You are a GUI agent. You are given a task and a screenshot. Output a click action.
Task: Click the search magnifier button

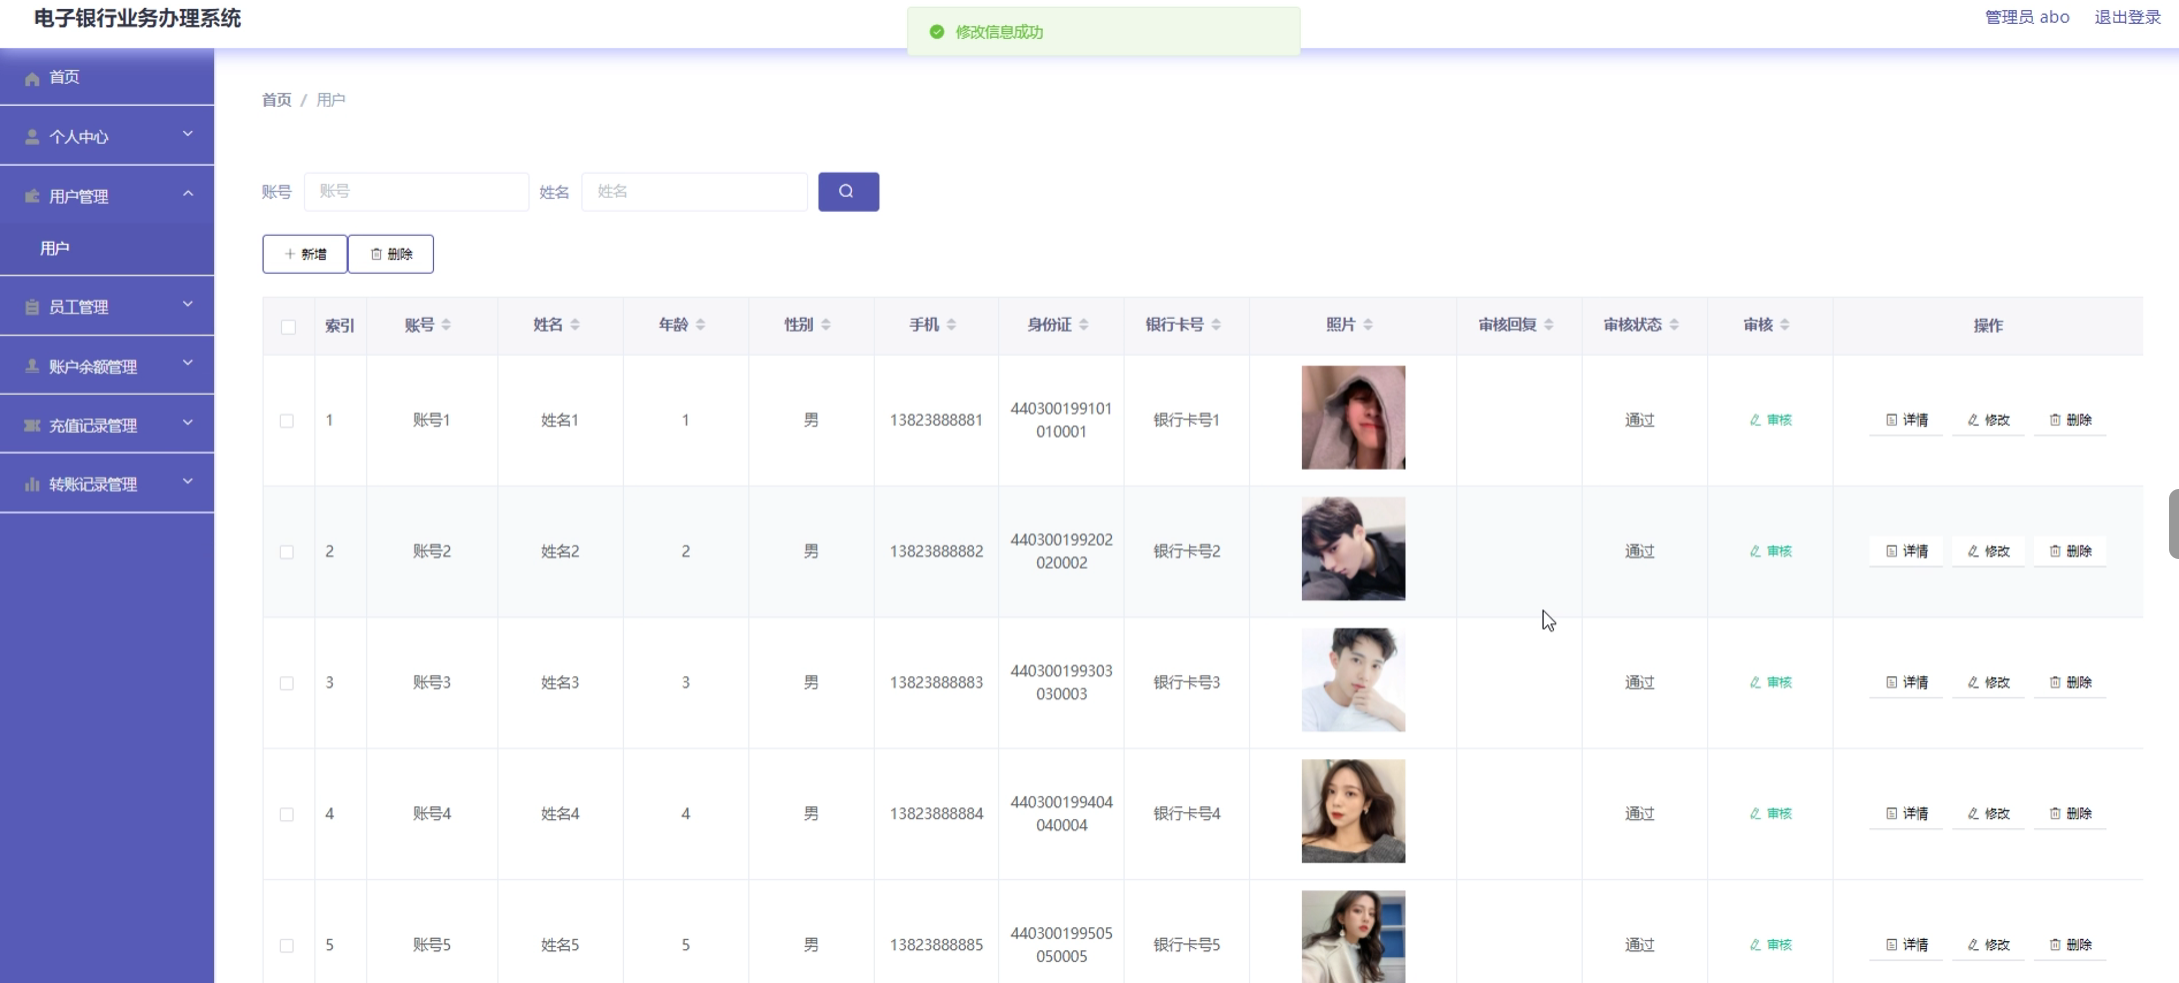pyautogui.click(x=848, y=191)
